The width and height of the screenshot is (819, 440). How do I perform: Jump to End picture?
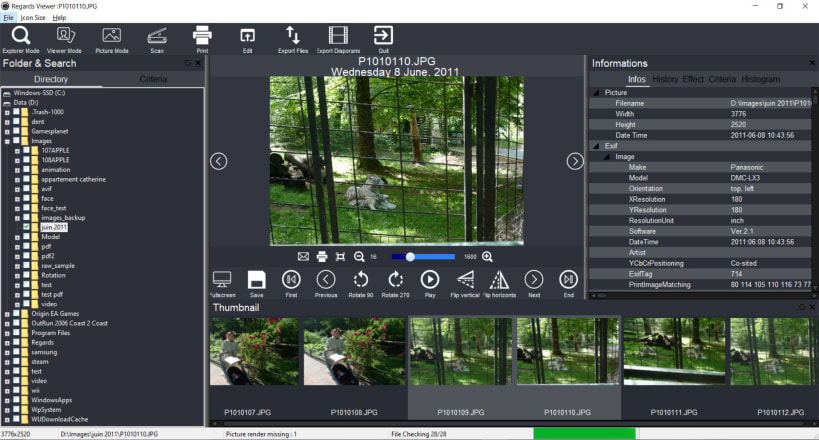568,284
